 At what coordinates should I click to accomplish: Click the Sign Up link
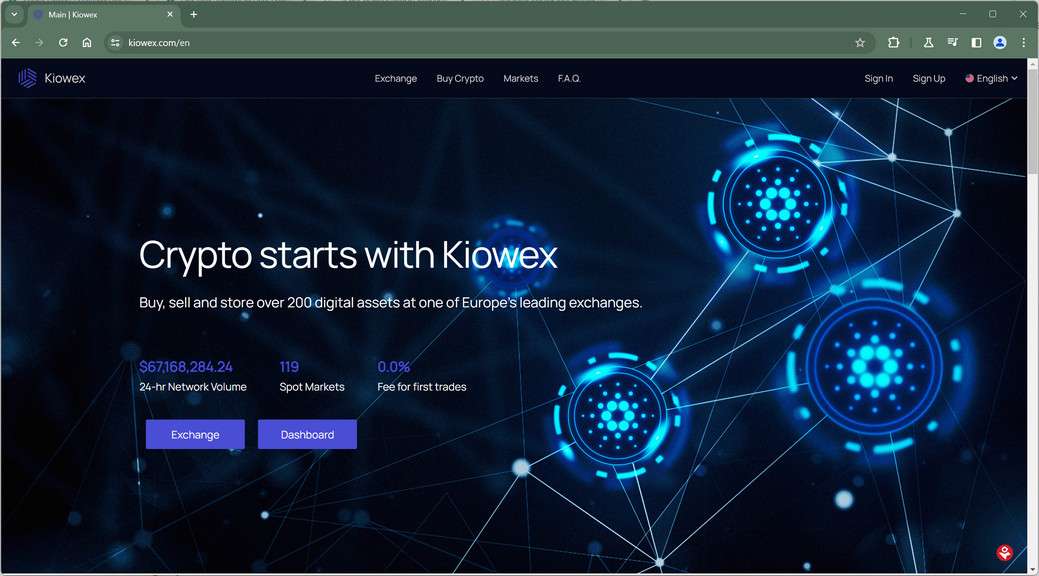928,78
